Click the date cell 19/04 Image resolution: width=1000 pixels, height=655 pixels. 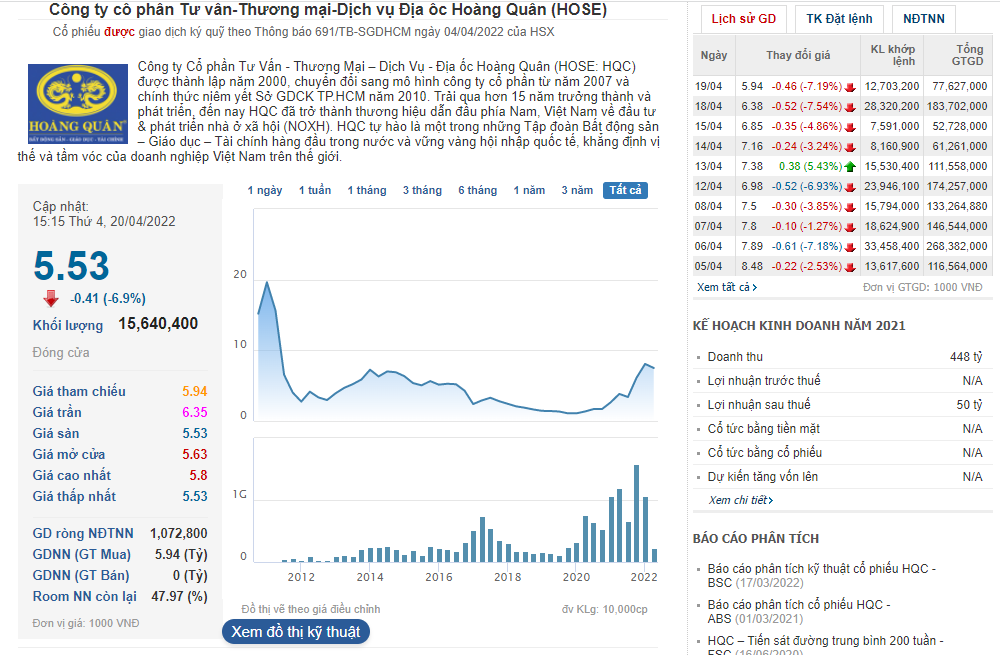click(x=709, y=86)
